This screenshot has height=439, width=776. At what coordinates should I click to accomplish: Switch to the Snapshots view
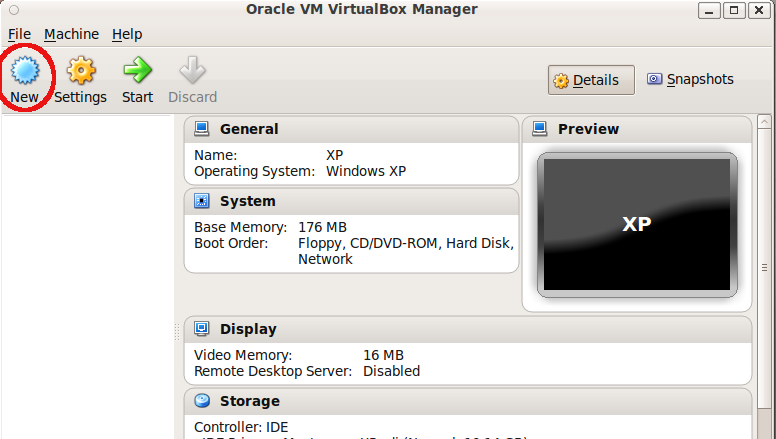pos(690,79)
